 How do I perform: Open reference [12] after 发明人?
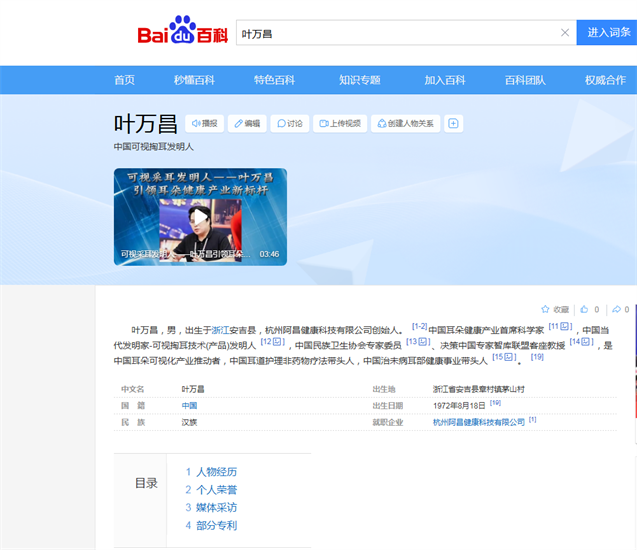coord(273,342)
